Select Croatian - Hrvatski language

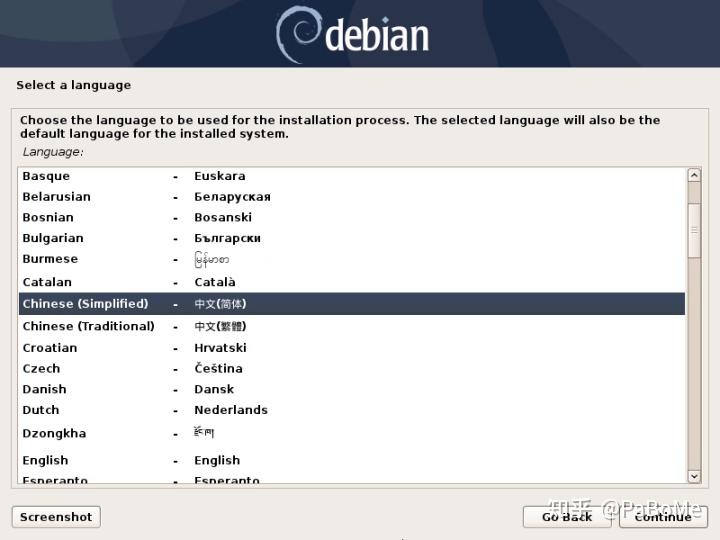(x=352, y=348)
